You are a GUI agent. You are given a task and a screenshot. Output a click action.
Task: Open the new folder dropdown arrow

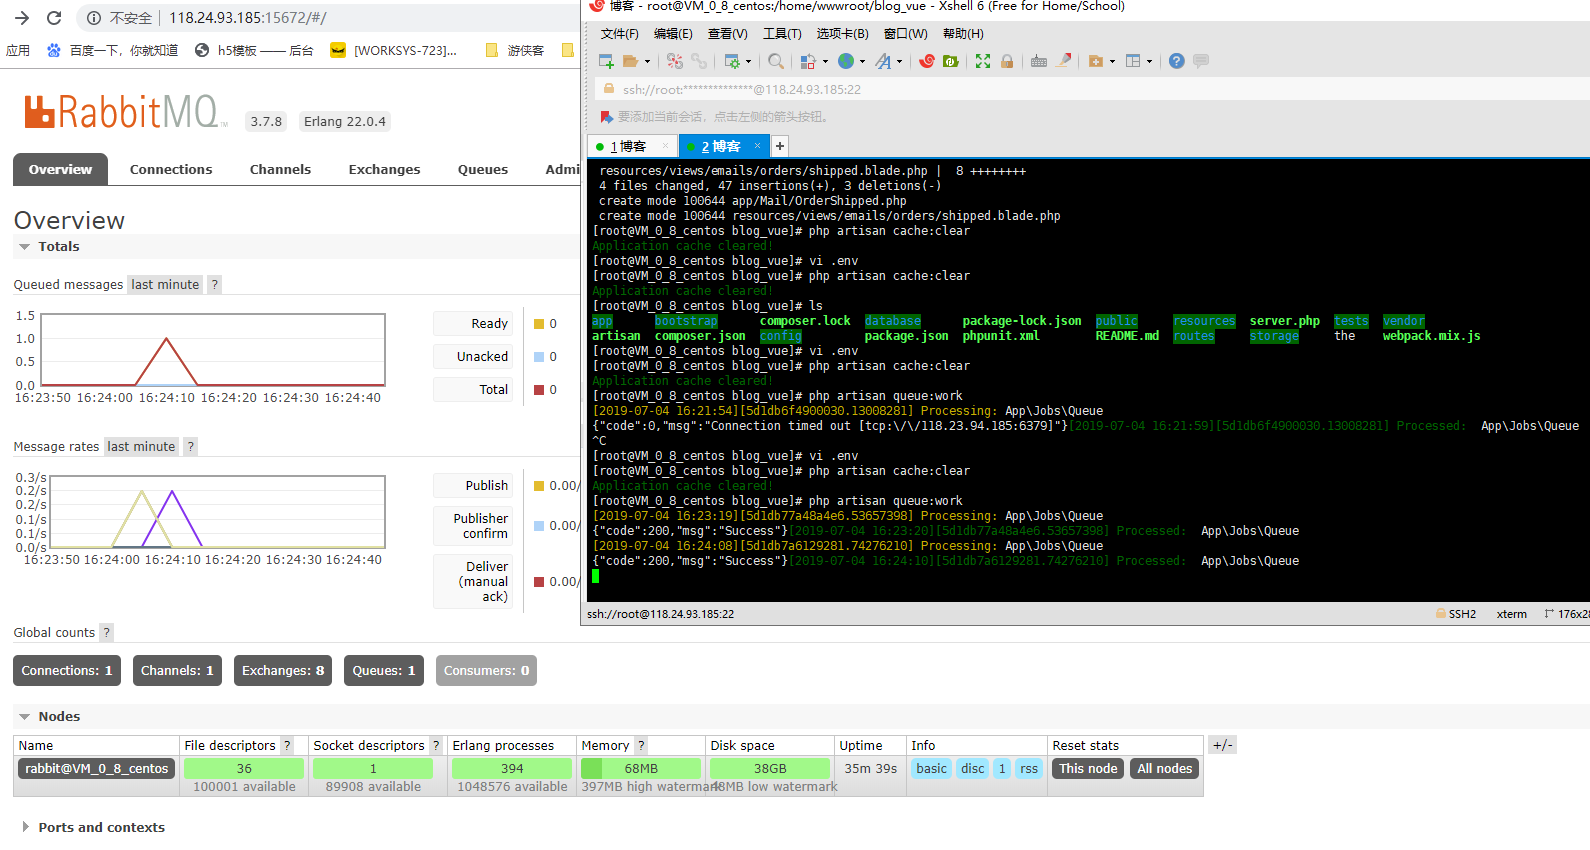1112,62
